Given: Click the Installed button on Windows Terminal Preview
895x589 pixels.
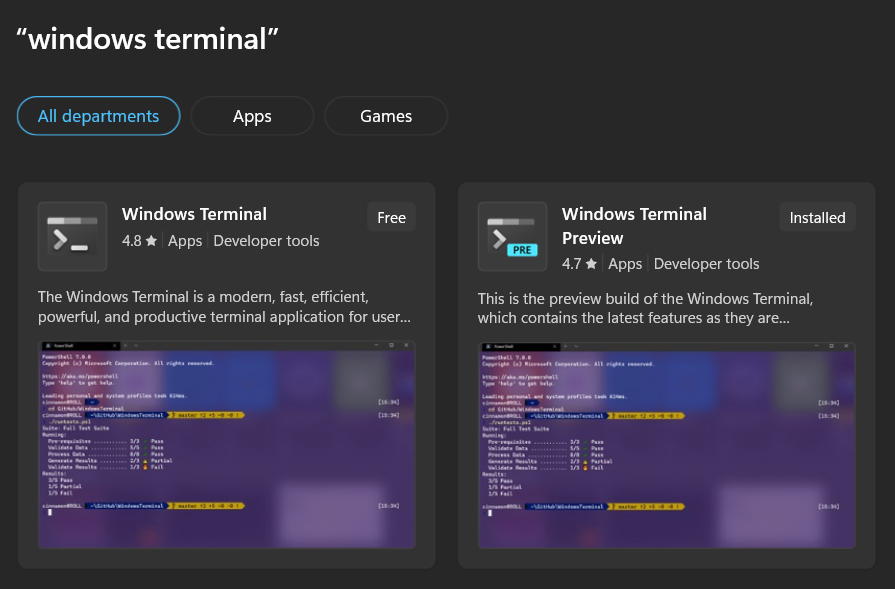Looking at the screenshot, I should pyautogui.click(x=817, y=217).
